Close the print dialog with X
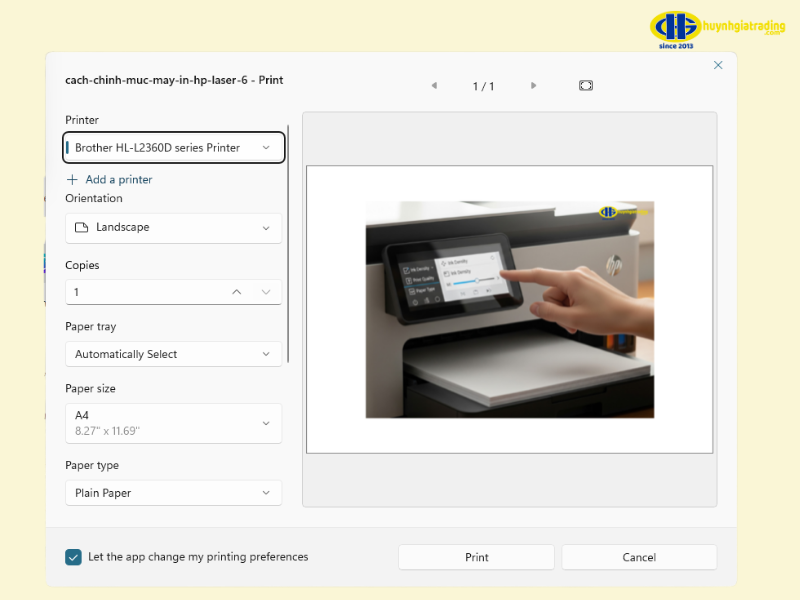800x600 pixels. pos(718,65)
